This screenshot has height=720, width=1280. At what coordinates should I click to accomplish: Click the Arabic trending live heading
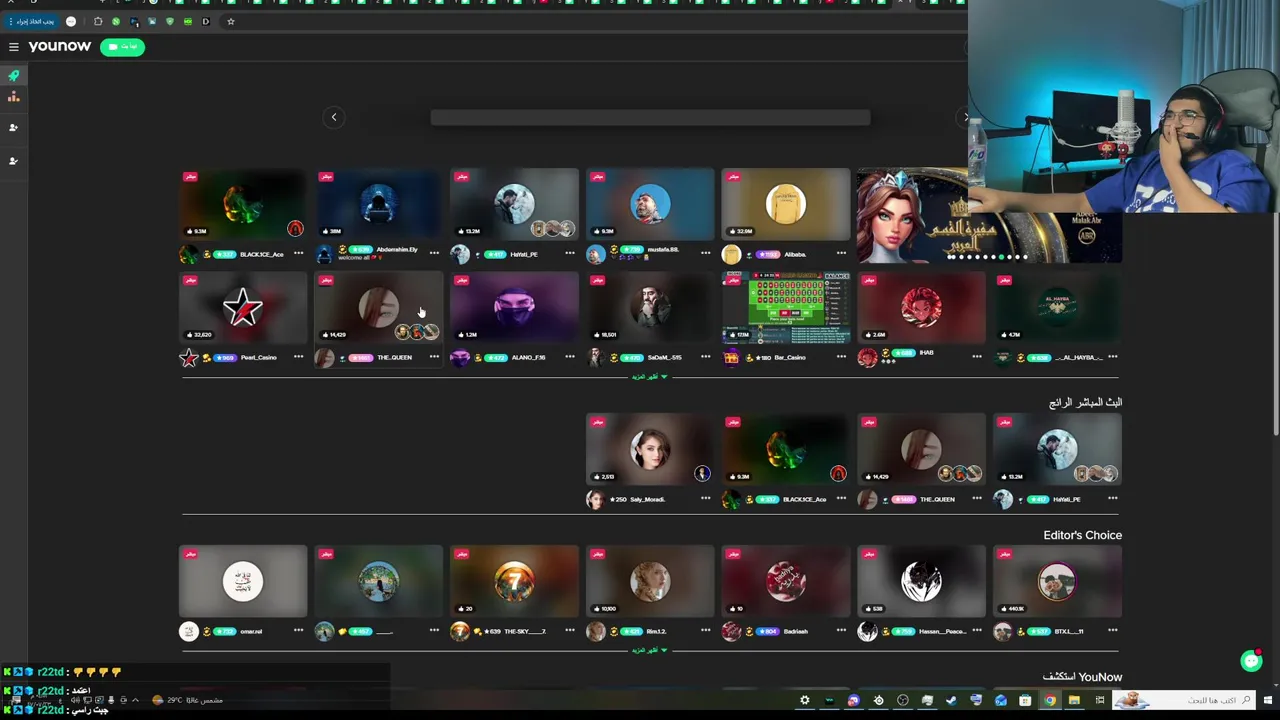coord(1085,402)
